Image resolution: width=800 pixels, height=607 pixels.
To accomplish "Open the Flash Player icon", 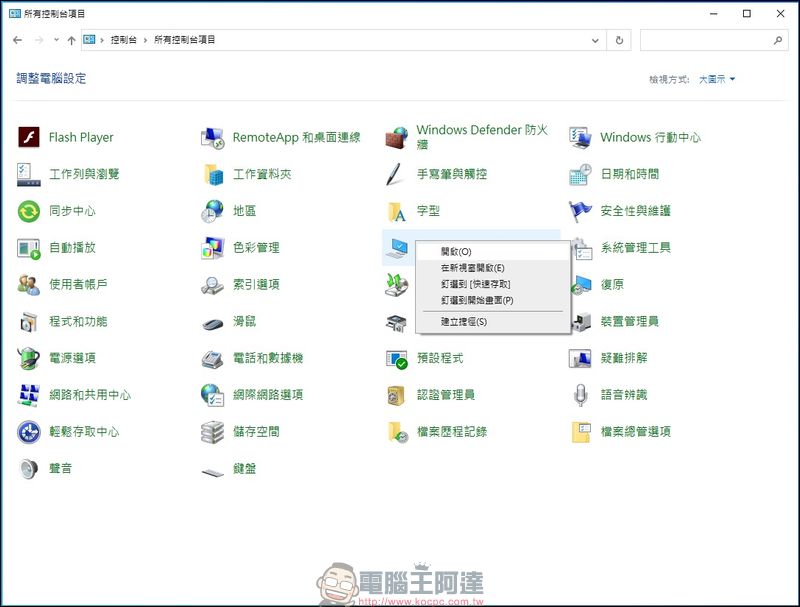I will click(x=29, y=137).
